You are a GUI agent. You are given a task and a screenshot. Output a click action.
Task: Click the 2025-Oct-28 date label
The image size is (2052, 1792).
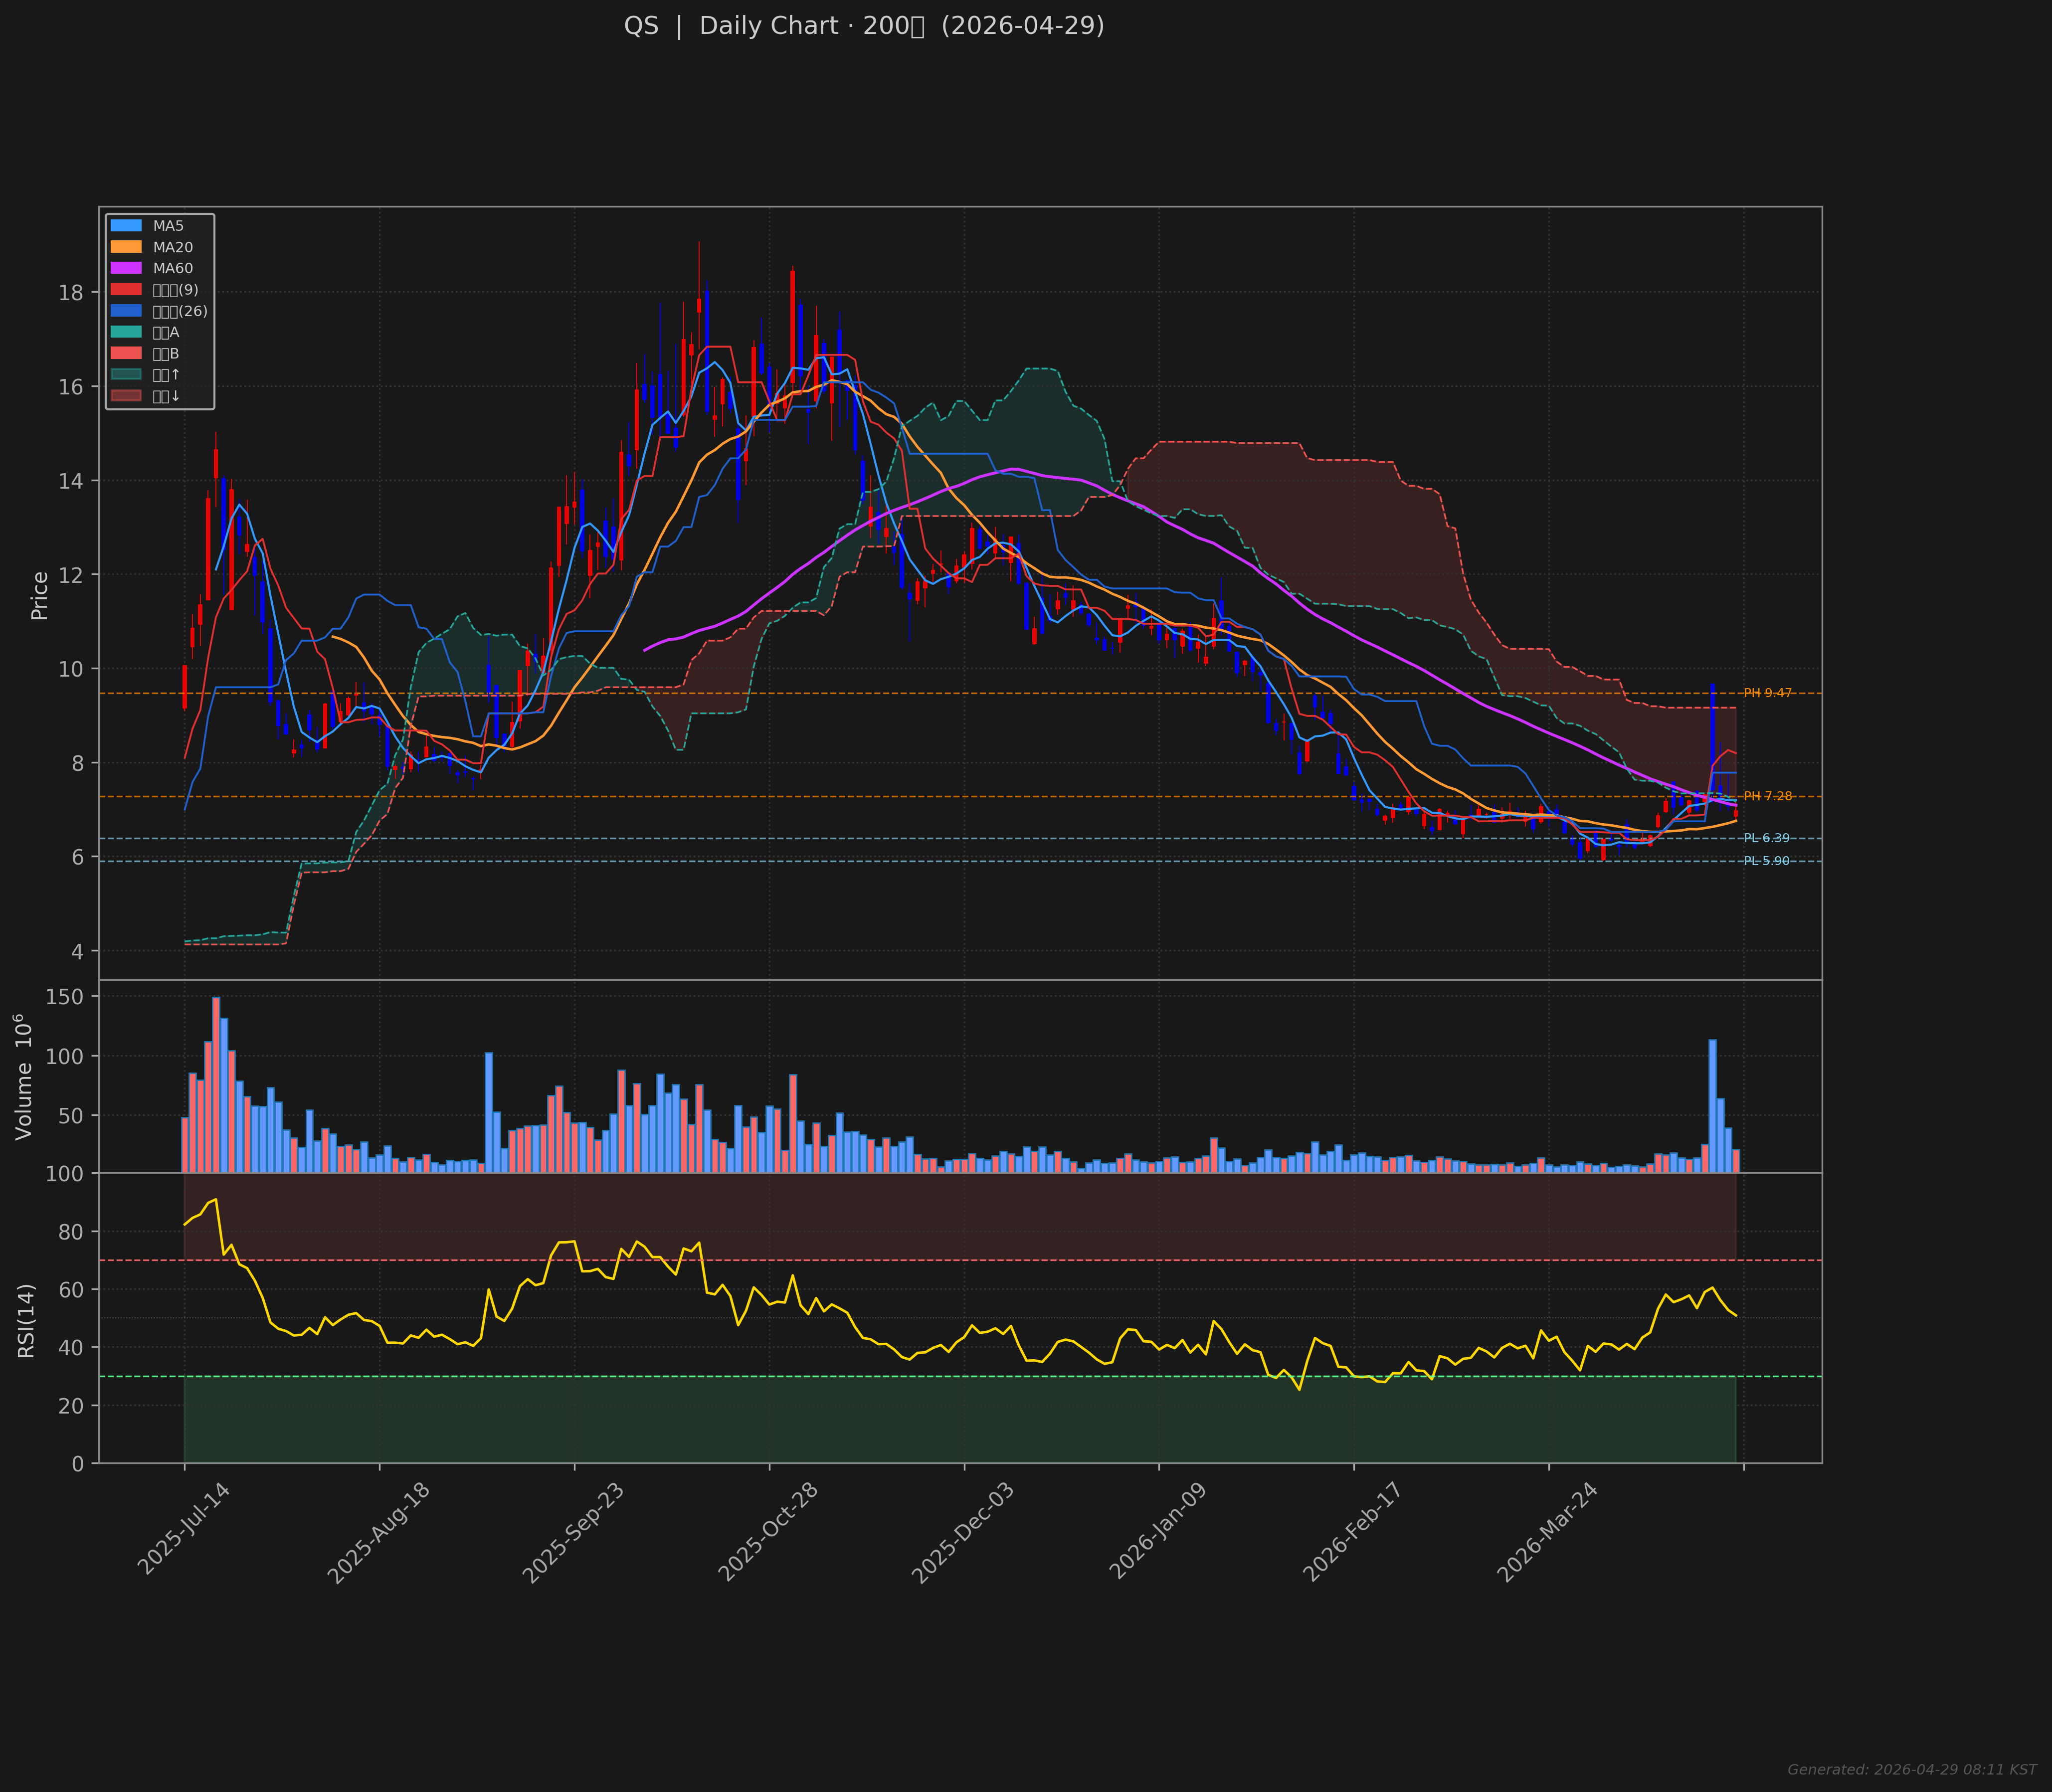[x=769, y=1532]
